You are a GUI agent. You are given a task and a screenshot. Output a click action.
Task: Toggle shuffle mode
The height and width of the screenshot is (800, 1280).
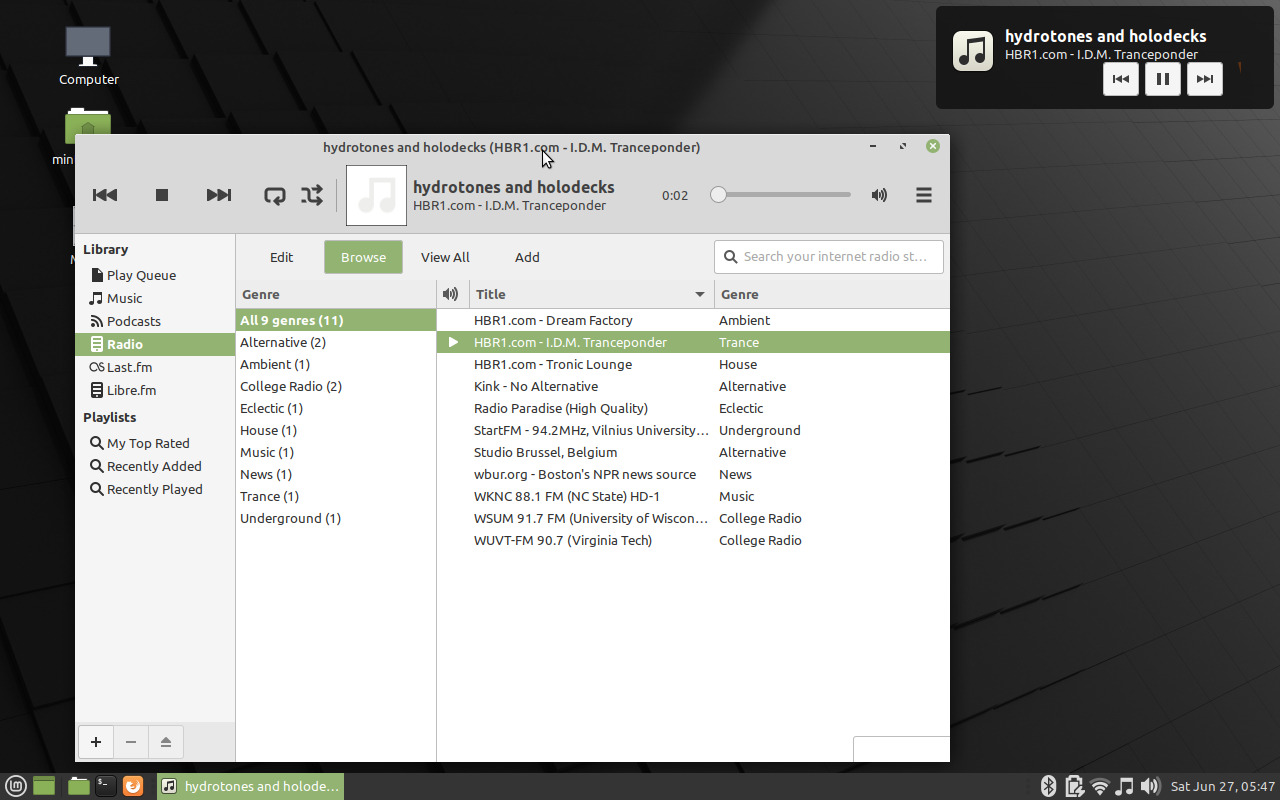coord(312,195)
